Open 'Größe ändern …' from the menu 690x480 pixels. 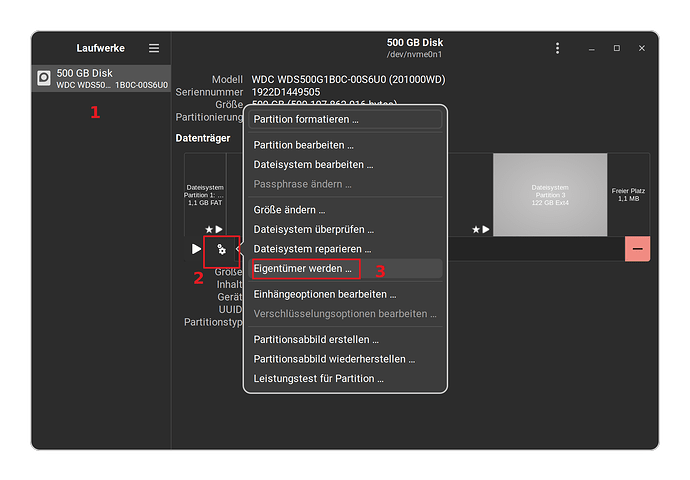pos(290,210)
